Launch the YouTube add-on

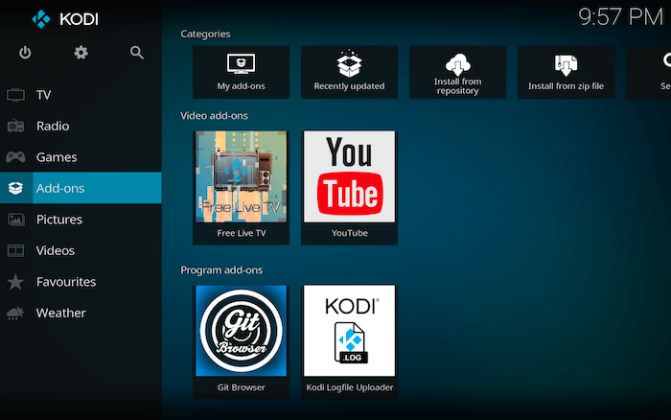pyautogui.click(x=349, y=188)
